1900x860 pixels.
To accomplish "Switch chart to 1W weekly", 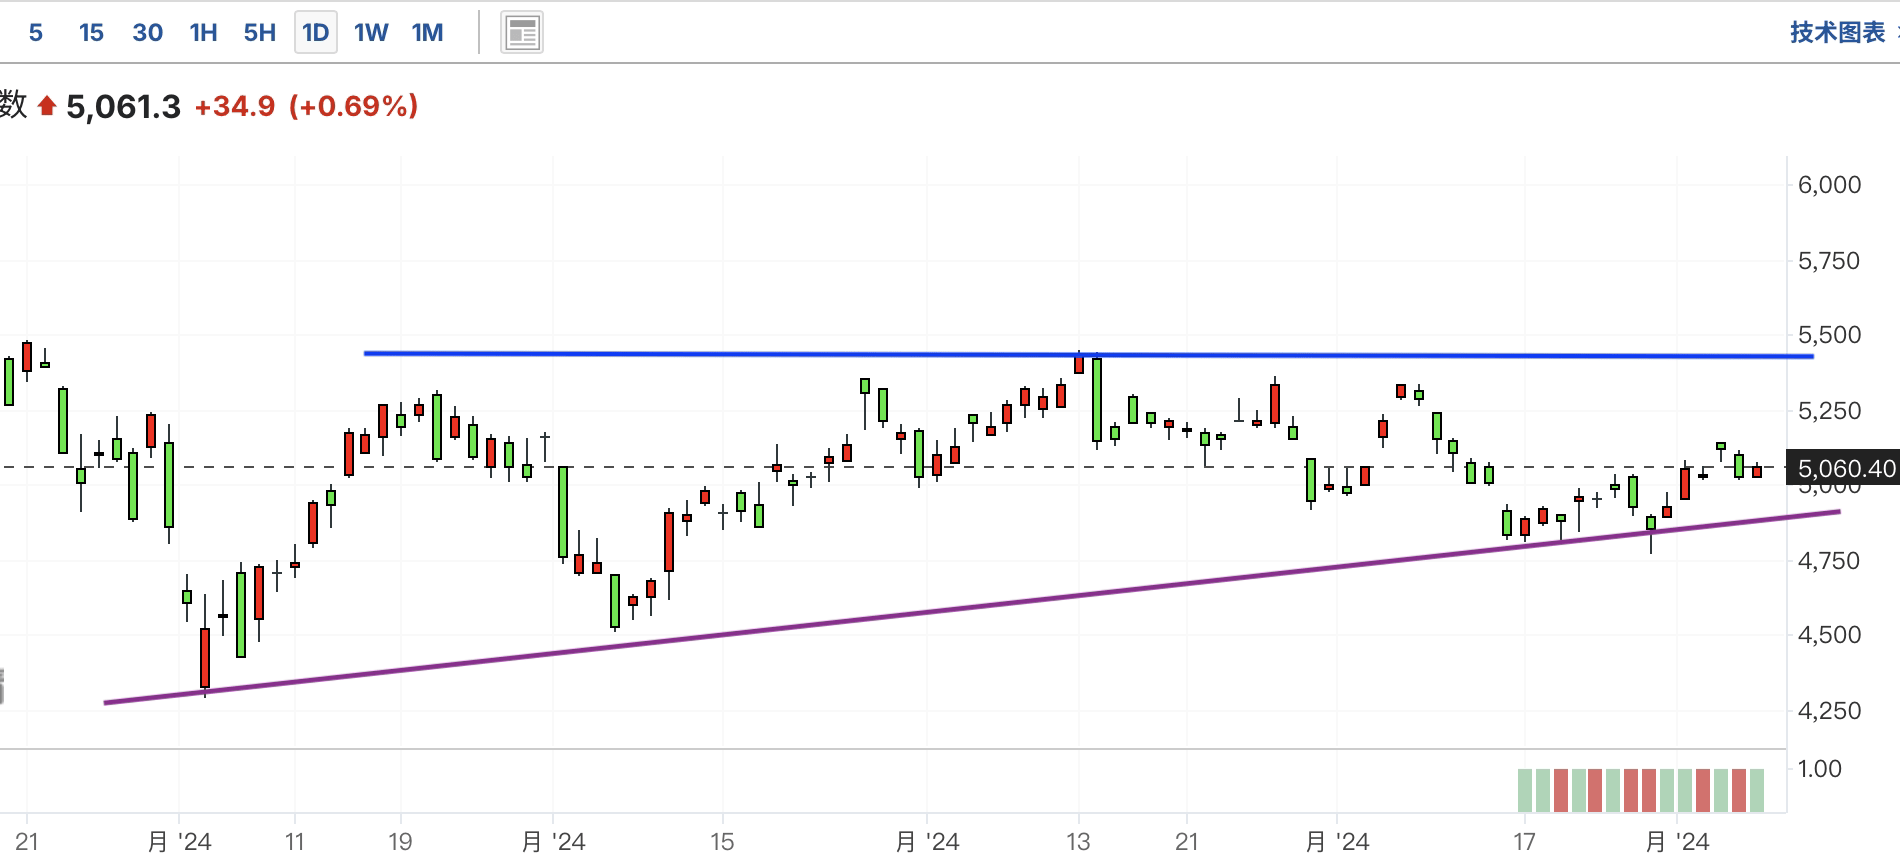I will click(371, 33).
